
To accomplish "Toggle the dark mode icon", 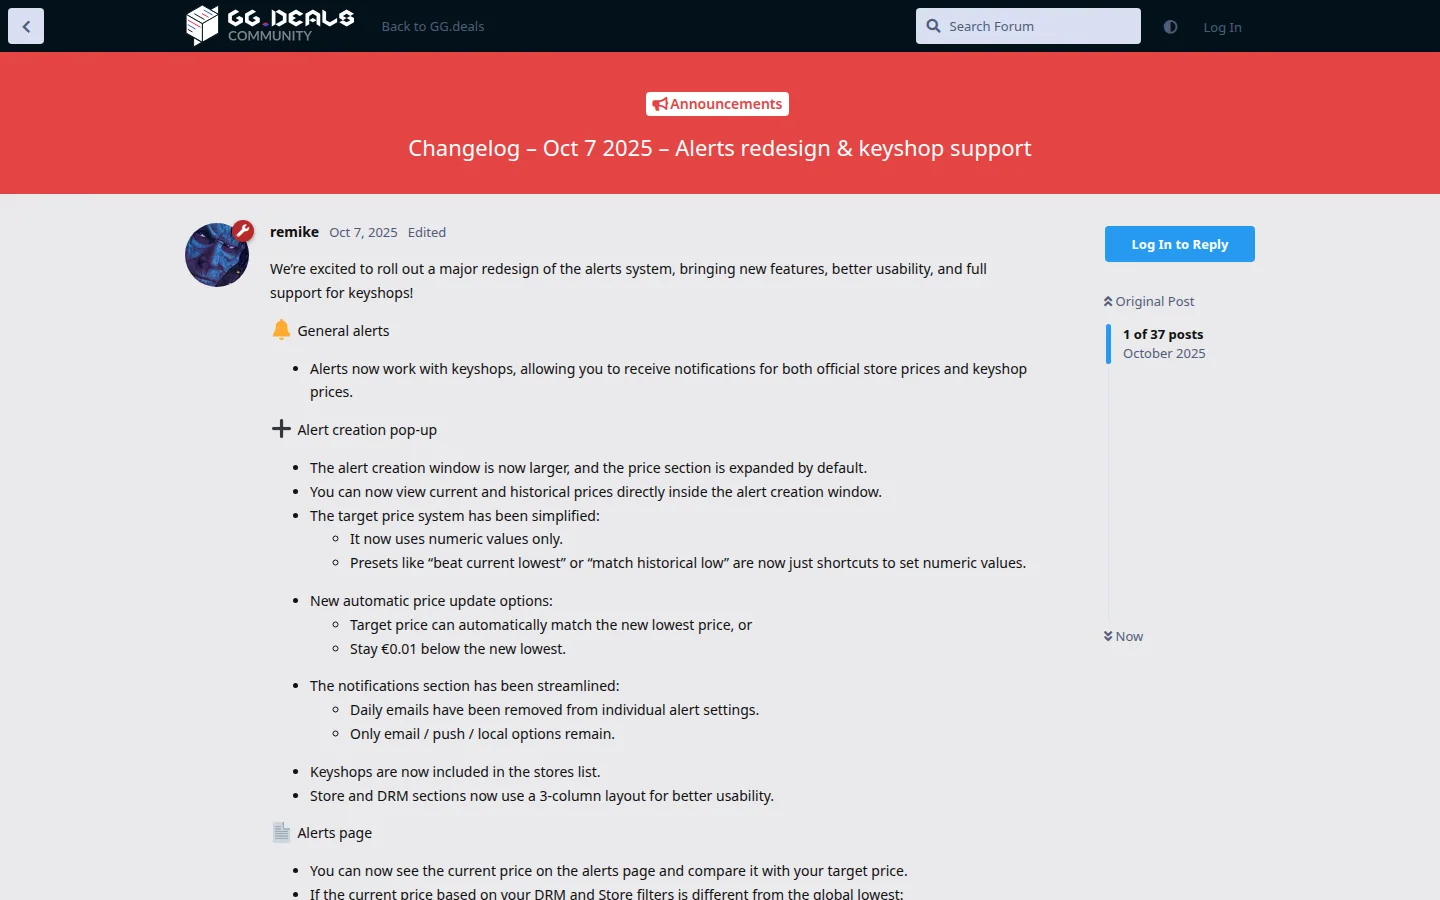I will coord(1170,27).
